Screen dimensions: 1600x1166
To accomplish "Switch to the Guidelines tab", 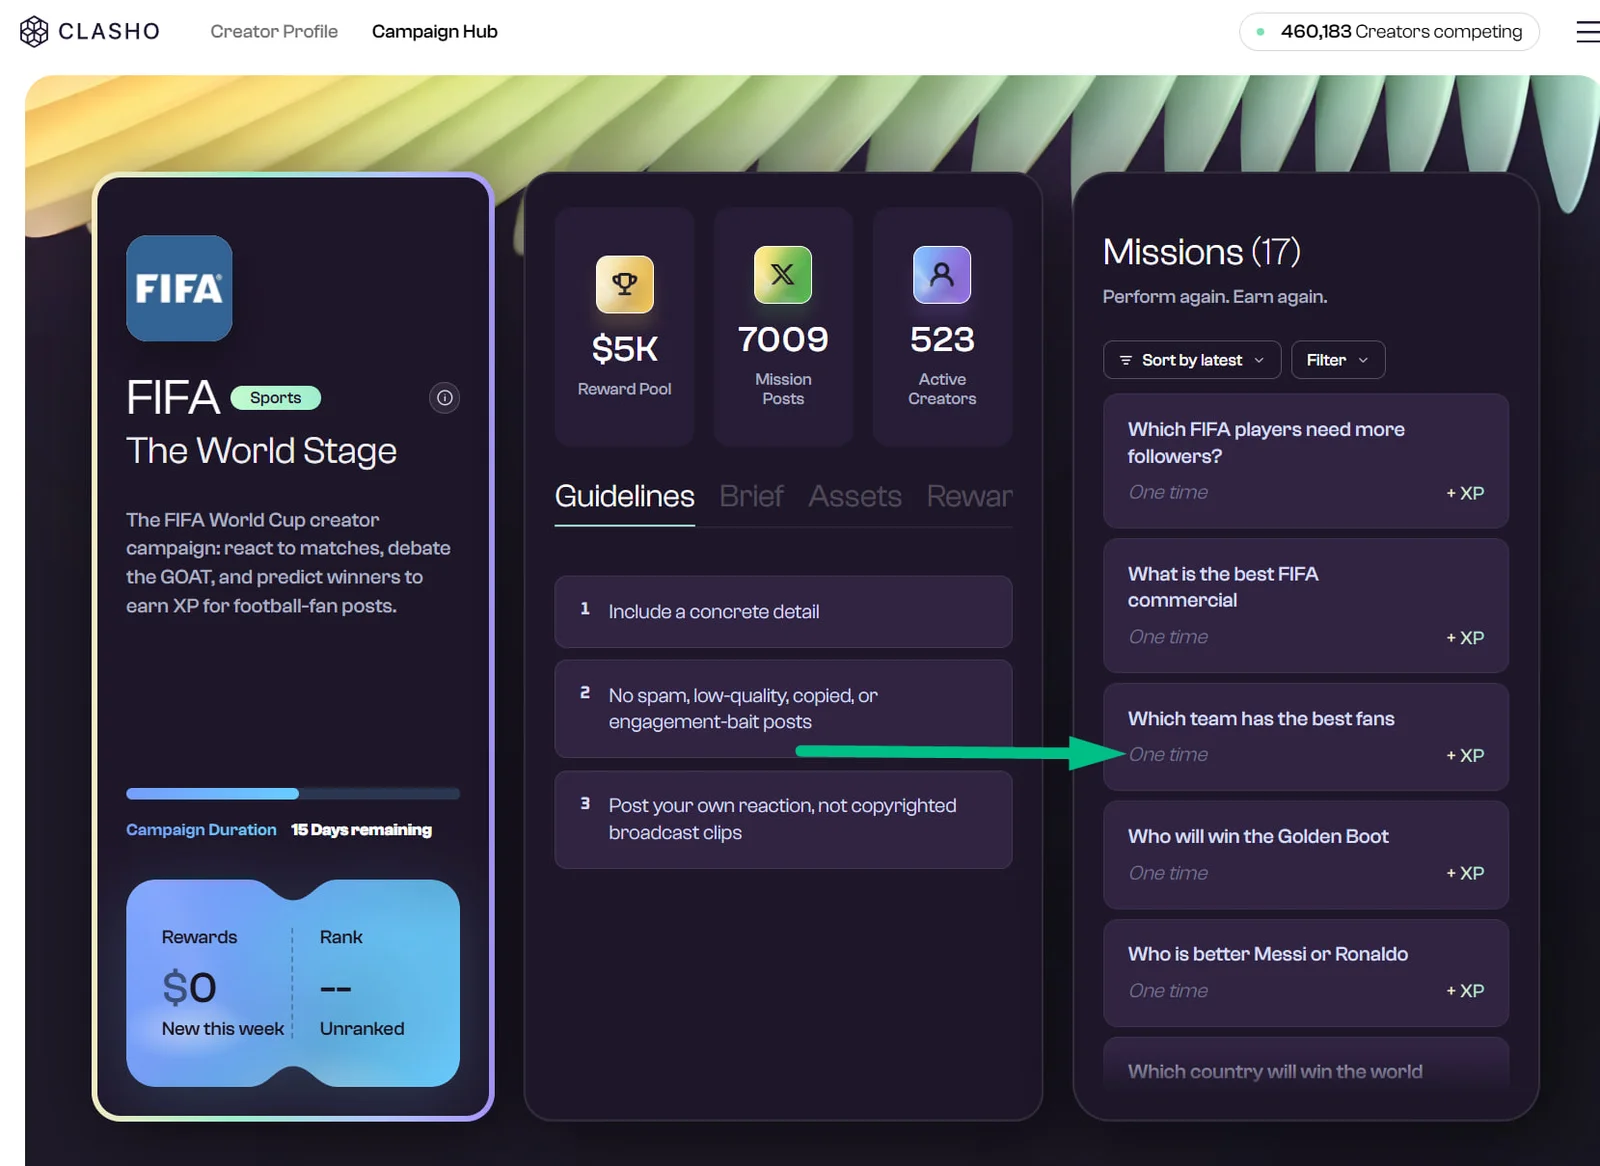I will (625, 496).
